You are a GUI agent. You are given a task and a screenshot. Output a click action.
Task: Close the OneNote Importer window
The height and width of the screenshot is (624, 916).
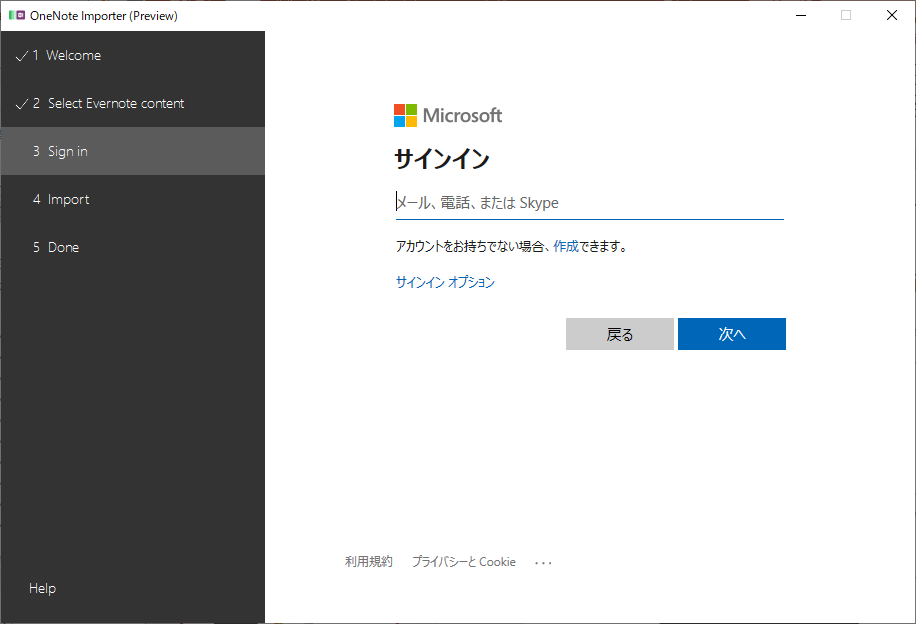(891, 15)
